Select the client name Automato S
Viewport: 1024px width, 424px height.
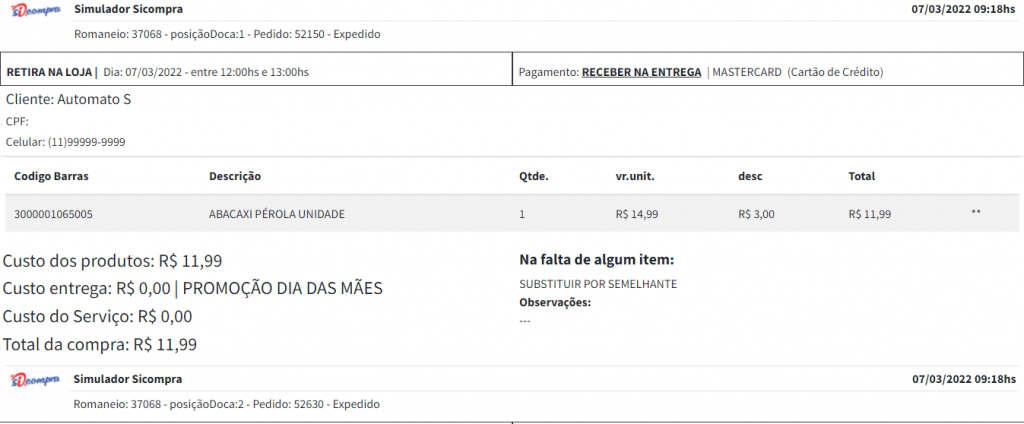point(68,99)
